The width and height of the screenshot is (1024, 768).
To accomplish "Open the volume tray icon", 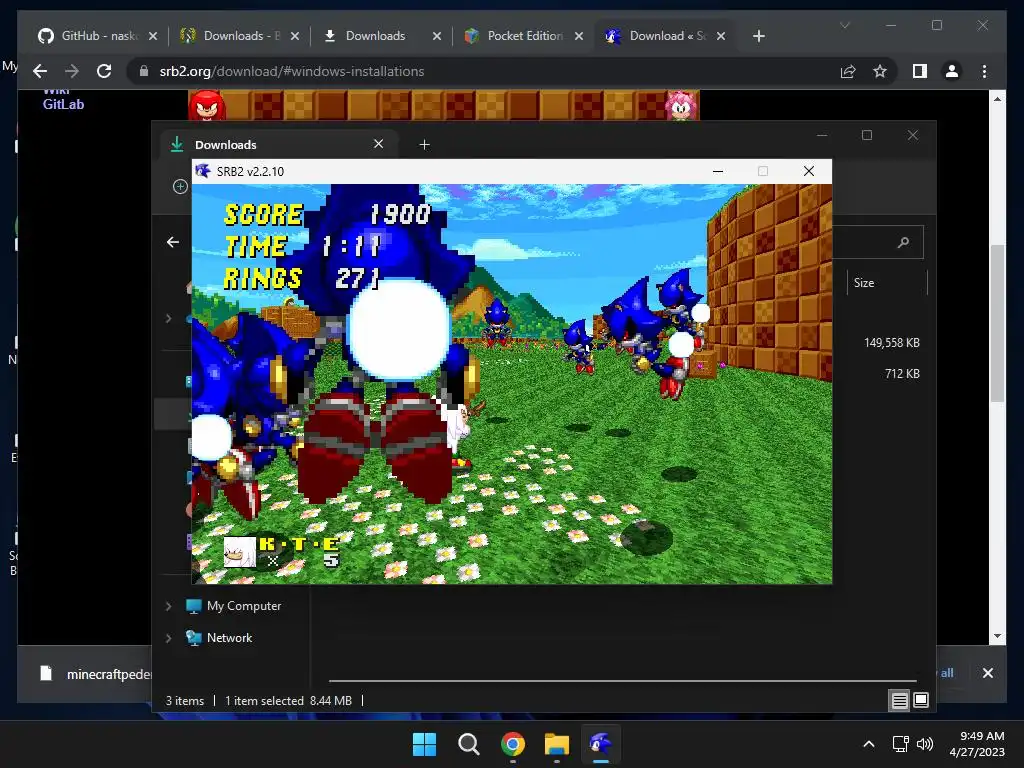I will click(x=925, y=744).
